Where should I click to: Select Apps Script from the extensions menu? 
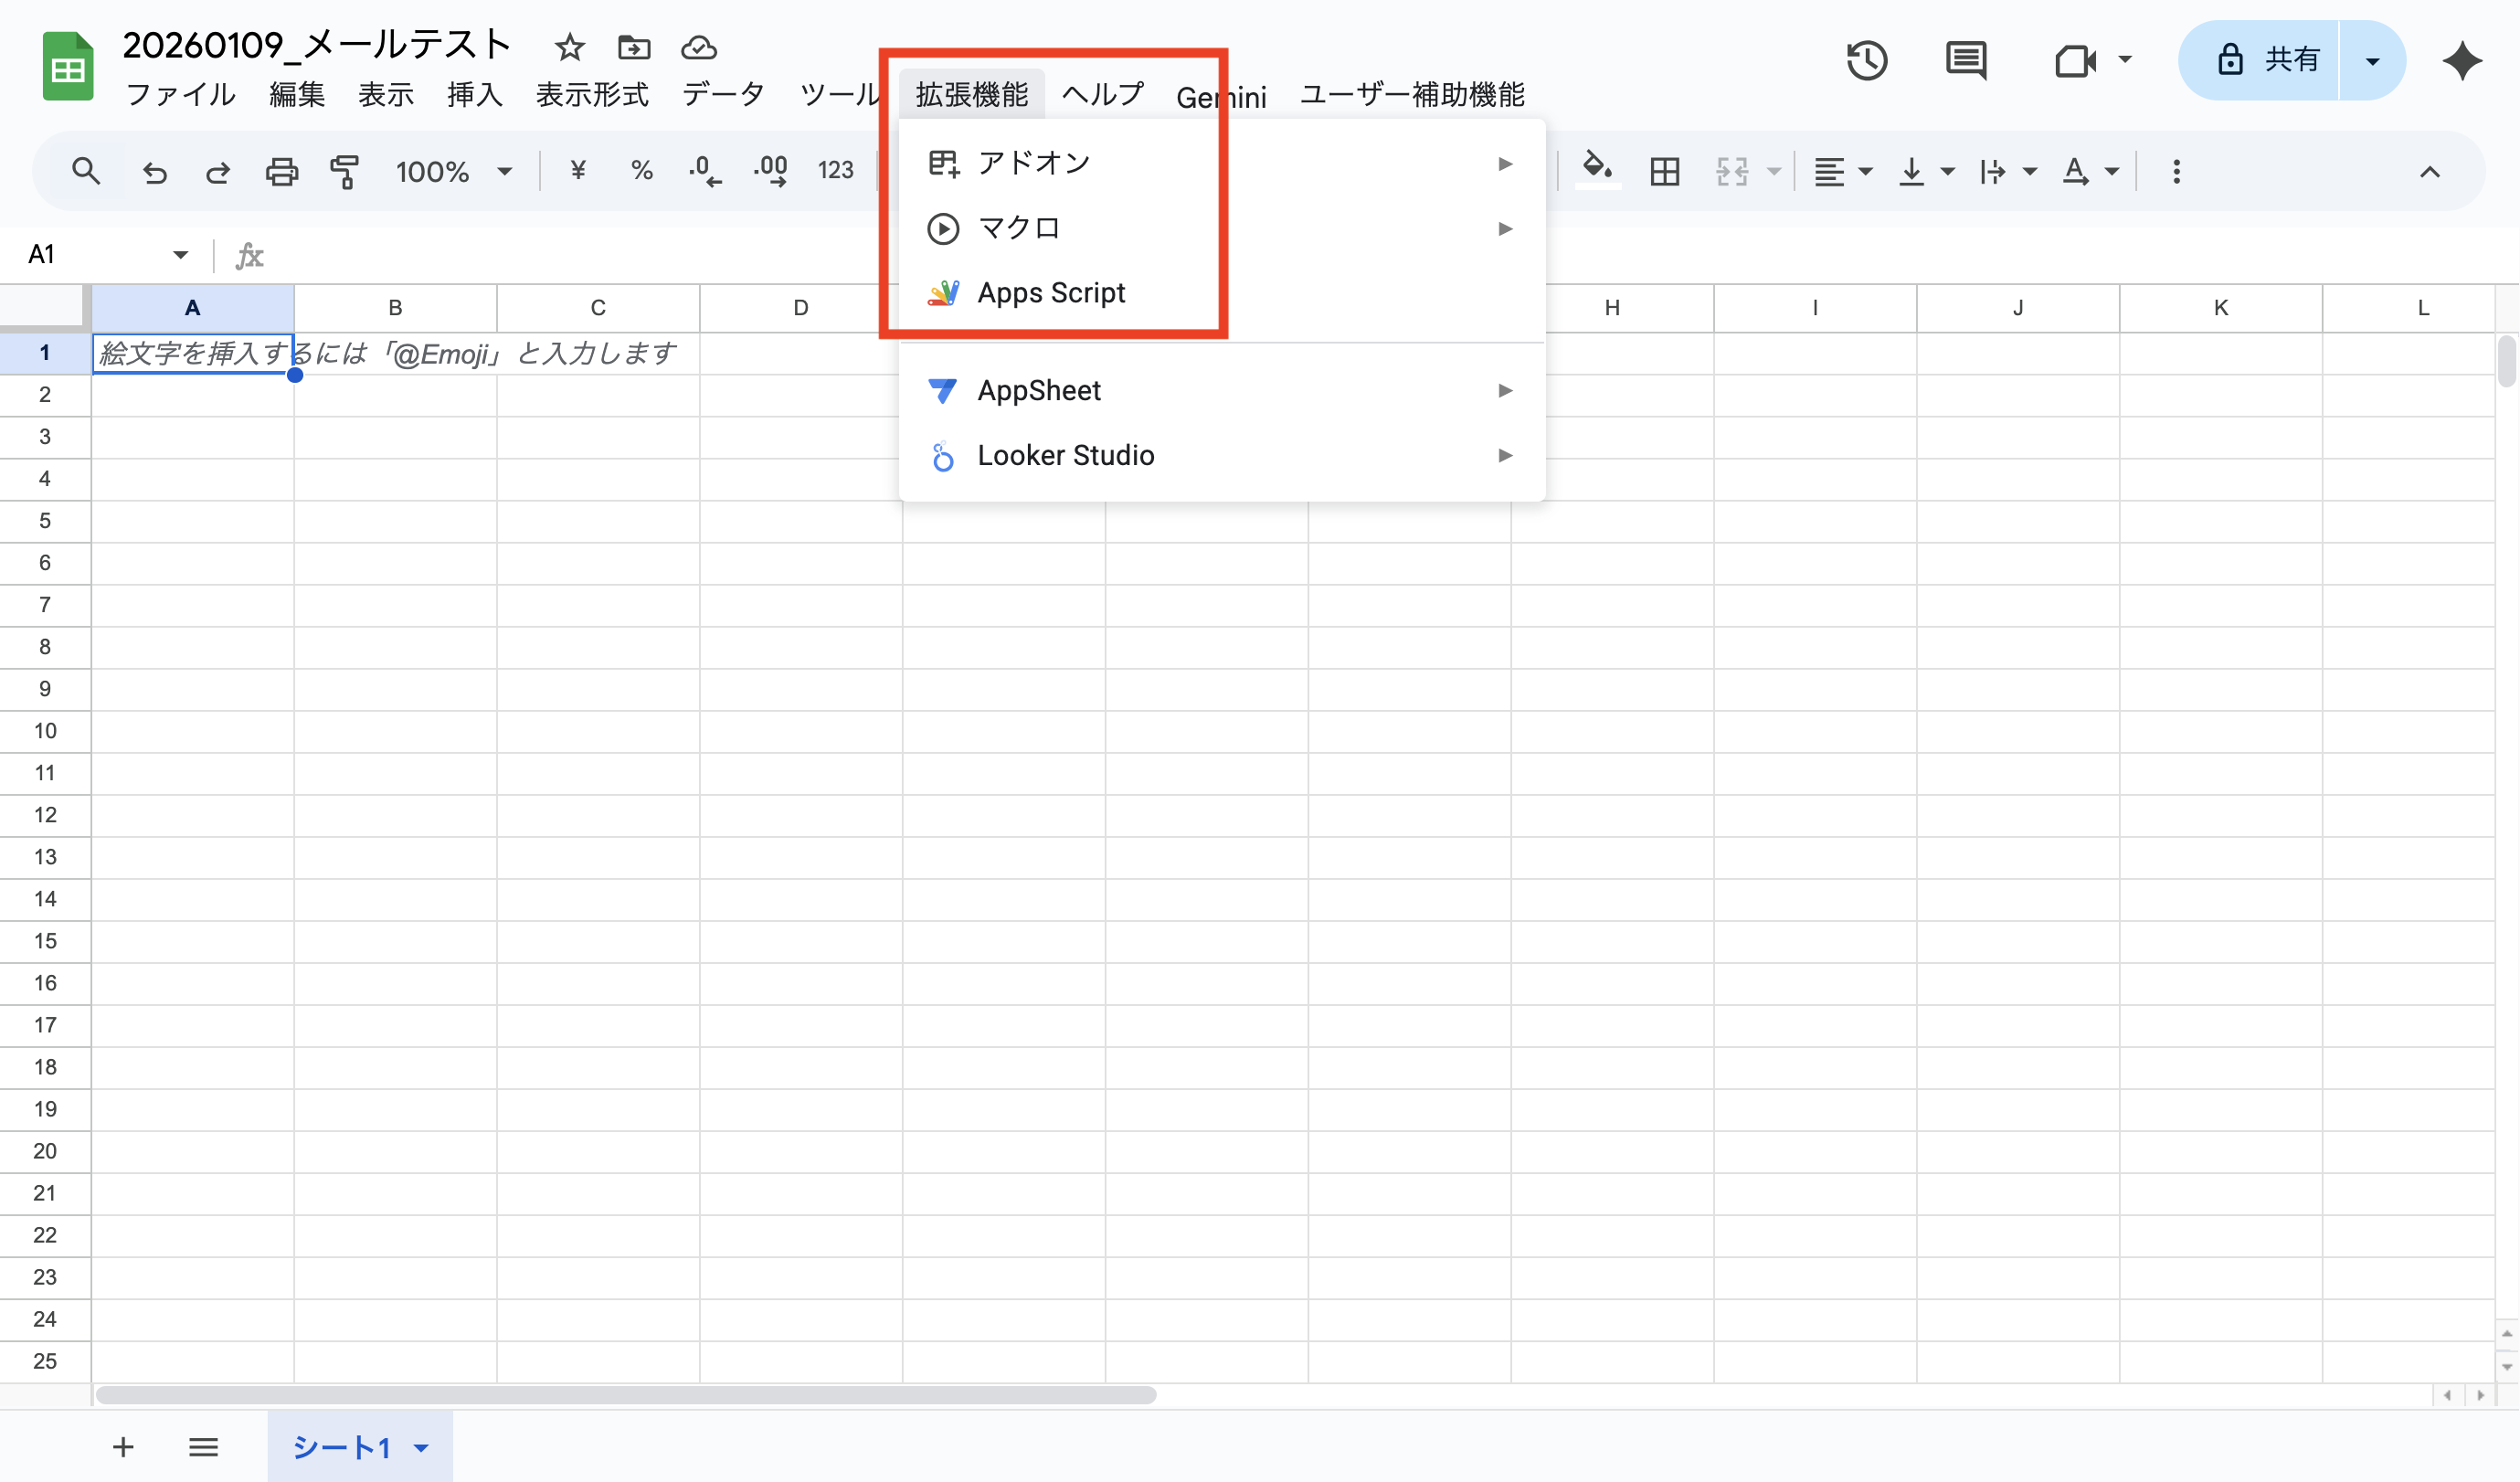[x=1050, y=292]
